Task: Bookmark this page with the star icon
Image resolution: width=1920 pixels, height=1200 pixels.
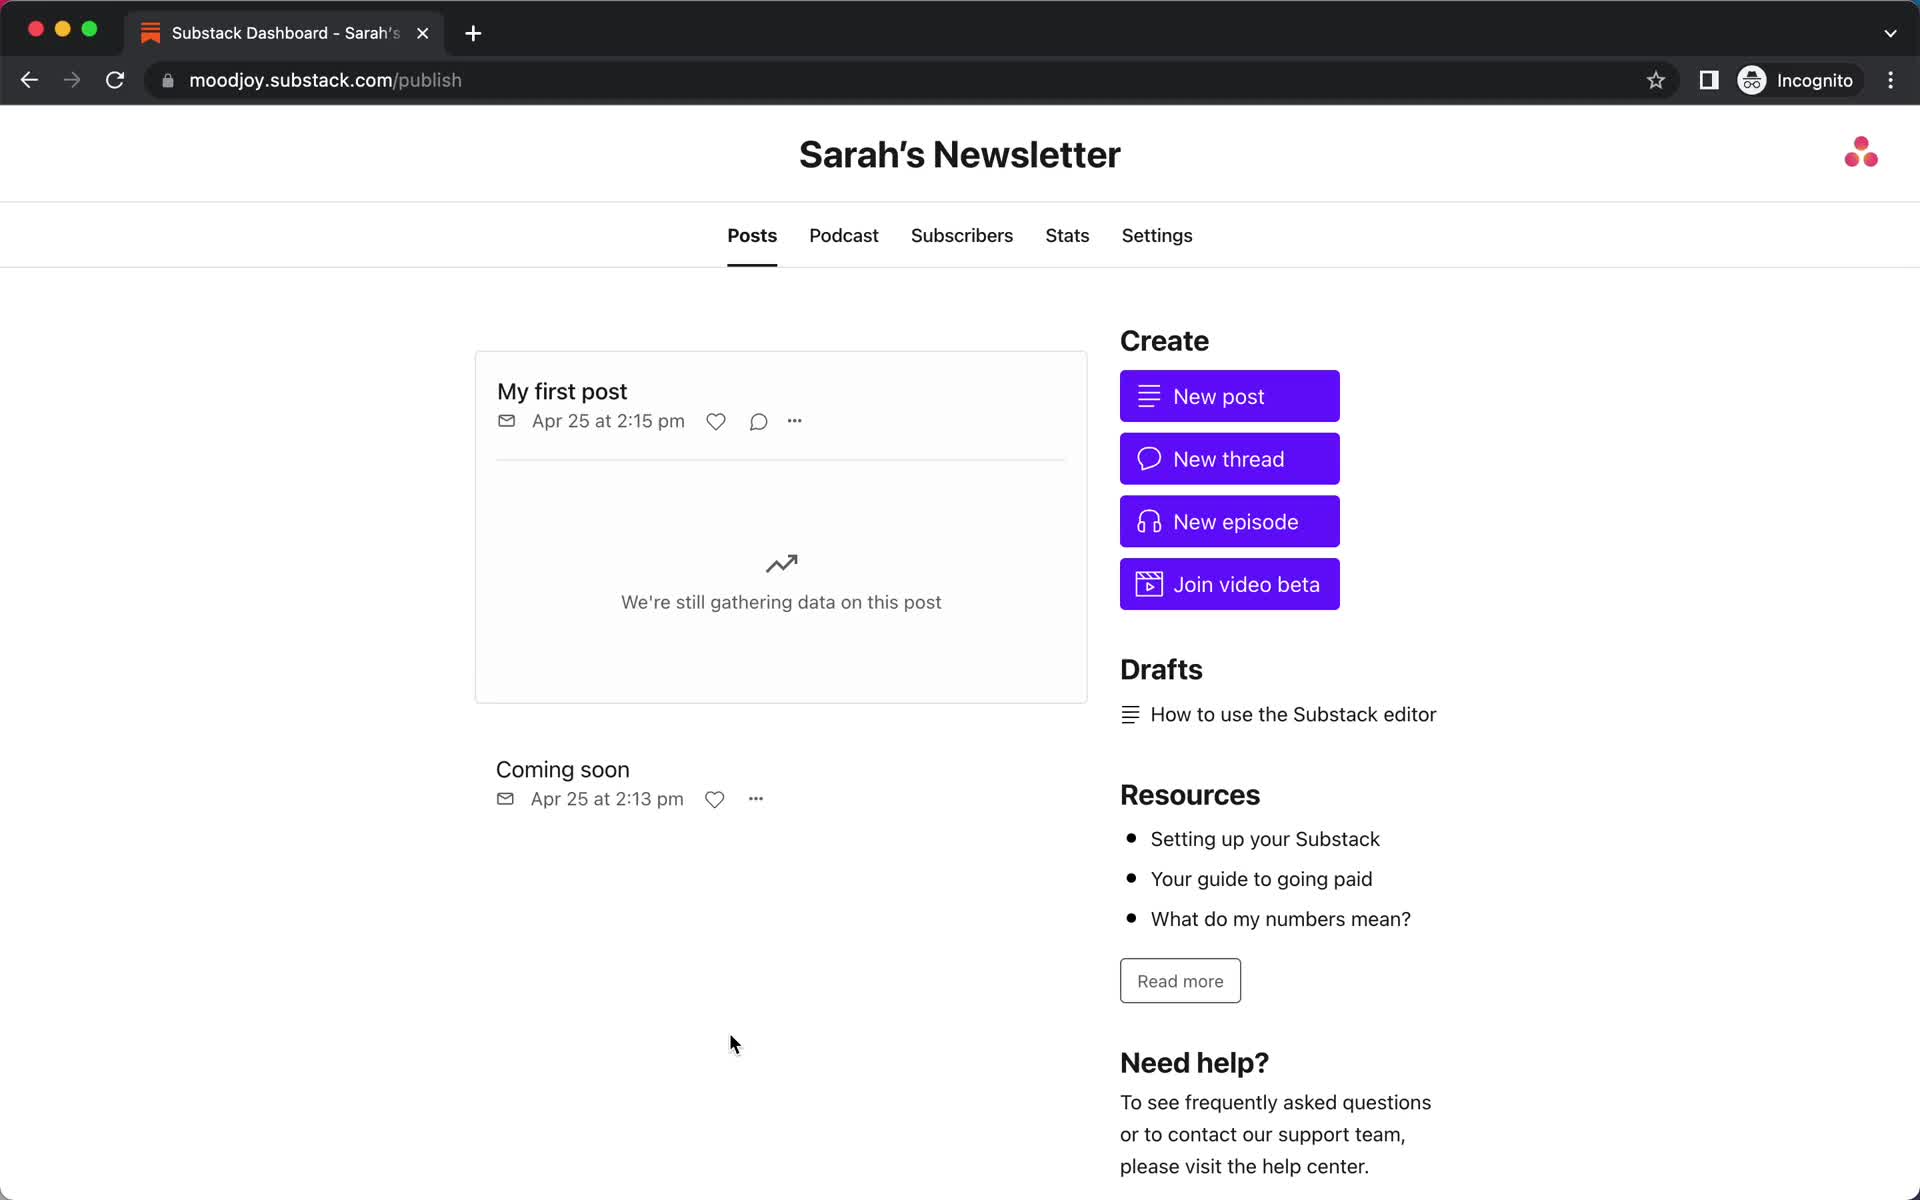Action: tap(1656, 80)
